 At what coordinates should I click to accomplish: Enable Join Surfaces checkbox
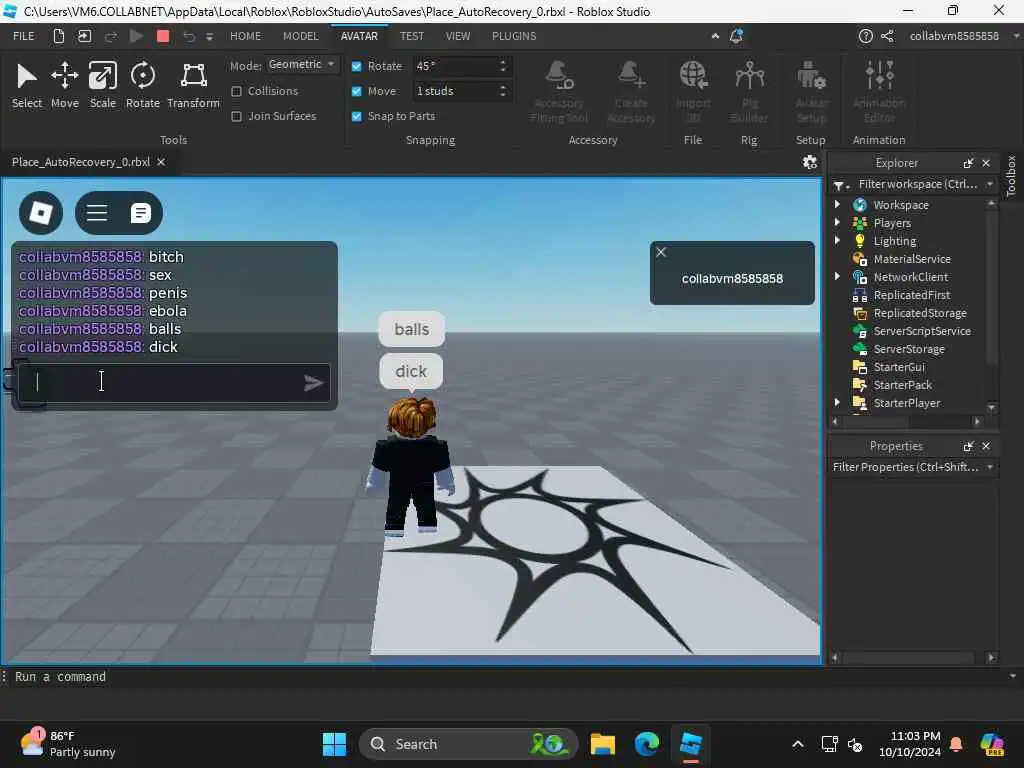pyautogui.click(x=236, y=116)
